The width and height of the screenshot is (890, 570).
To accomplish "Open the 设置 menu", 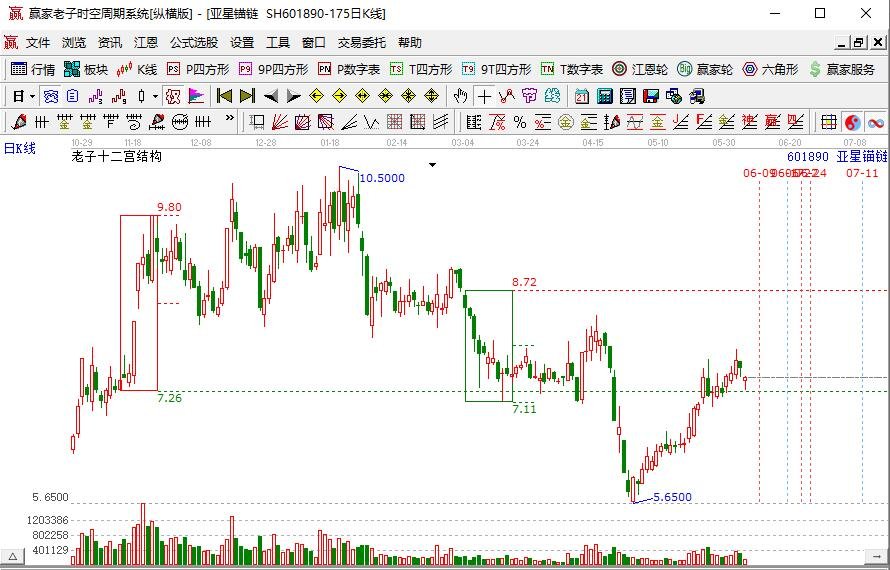I will tap(242, 43).
